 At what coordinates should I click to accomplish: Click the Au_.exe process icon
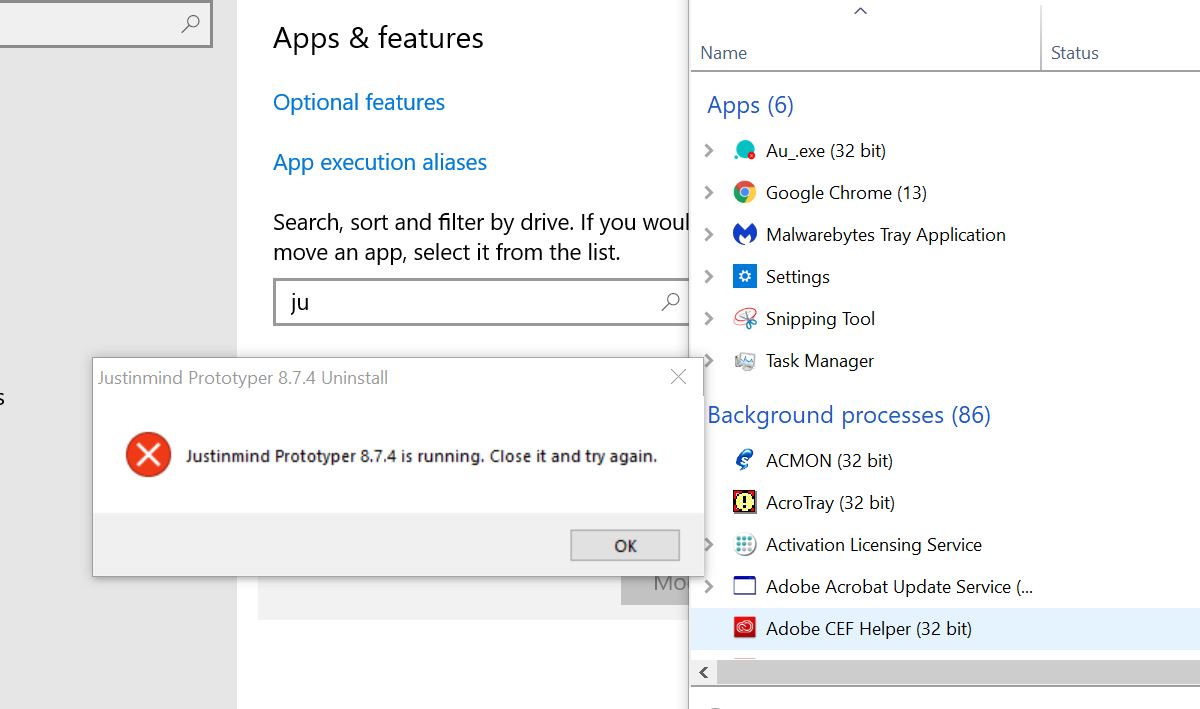[x=744, y=151]
